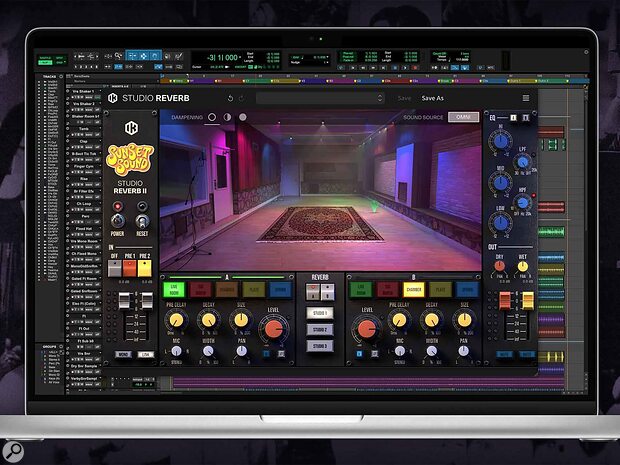Click the EQ MID knob
This screenshot has width=620, height=465.
[501, 182]
